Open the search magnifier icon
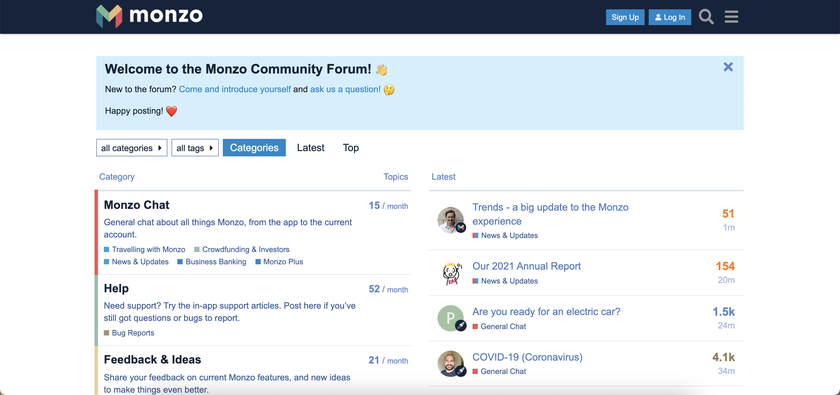 pos(706,17)
